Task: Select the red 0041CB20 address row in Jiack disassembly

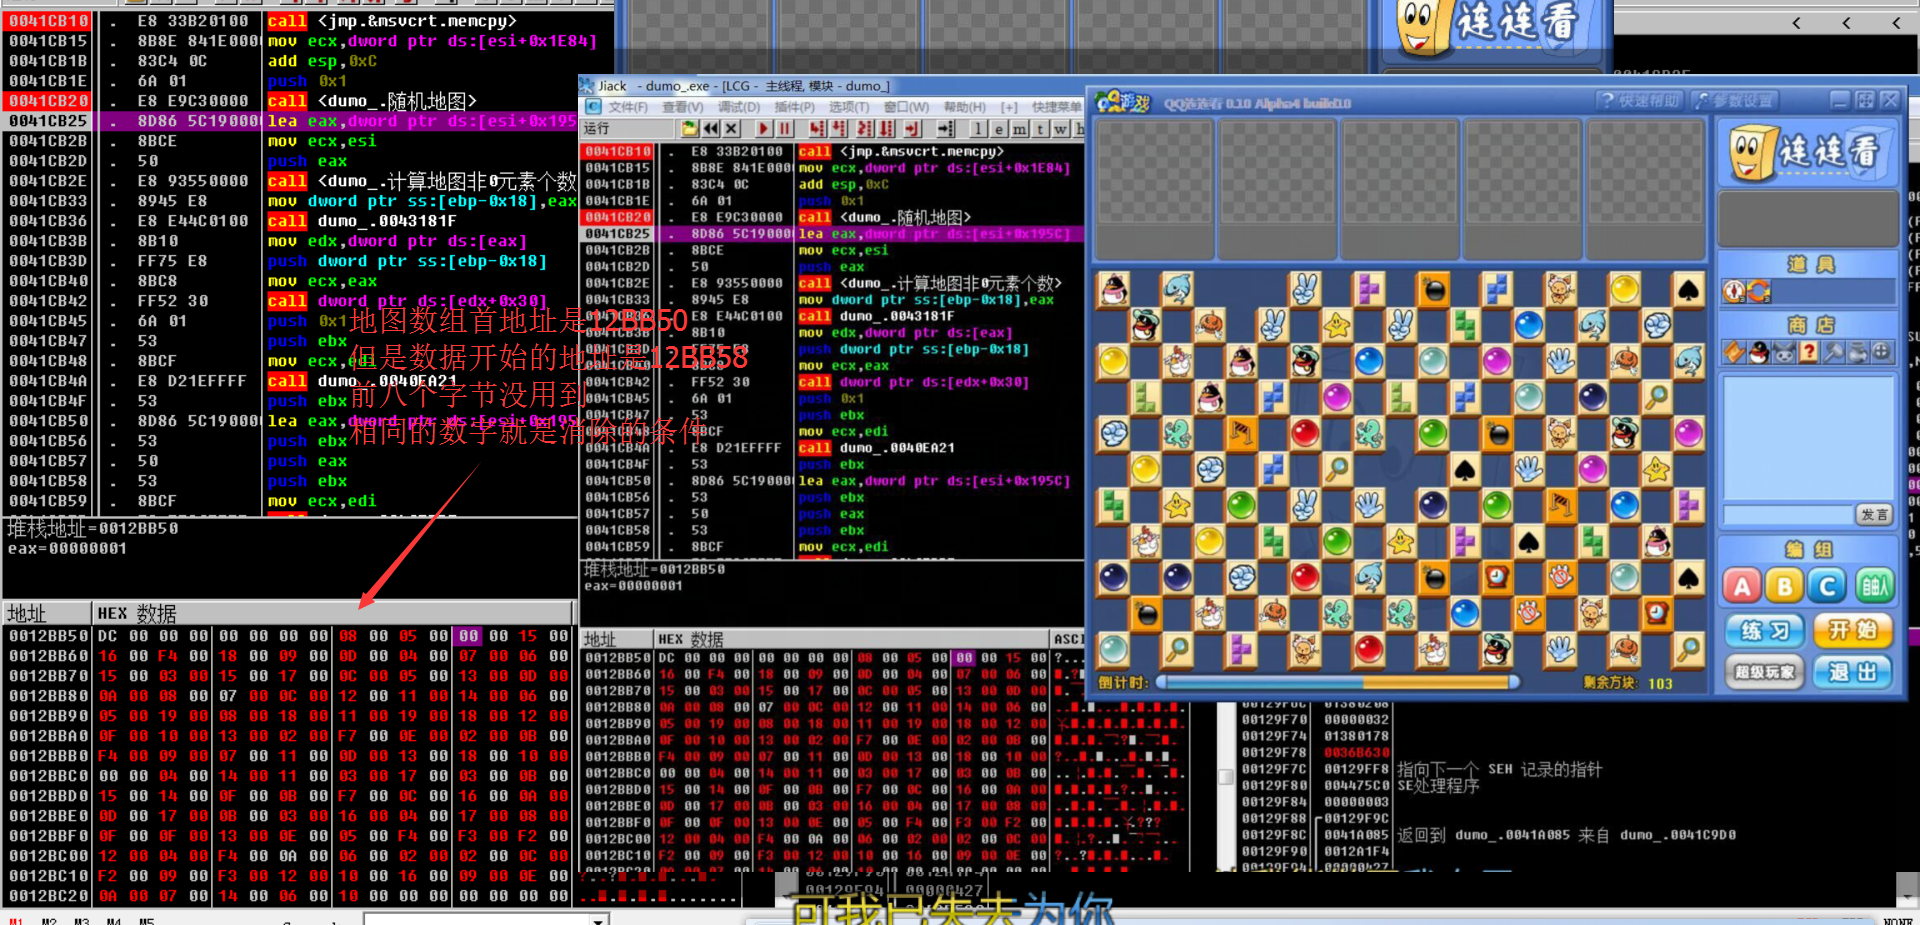Action: pyautogui.click(x=832, y=217)
